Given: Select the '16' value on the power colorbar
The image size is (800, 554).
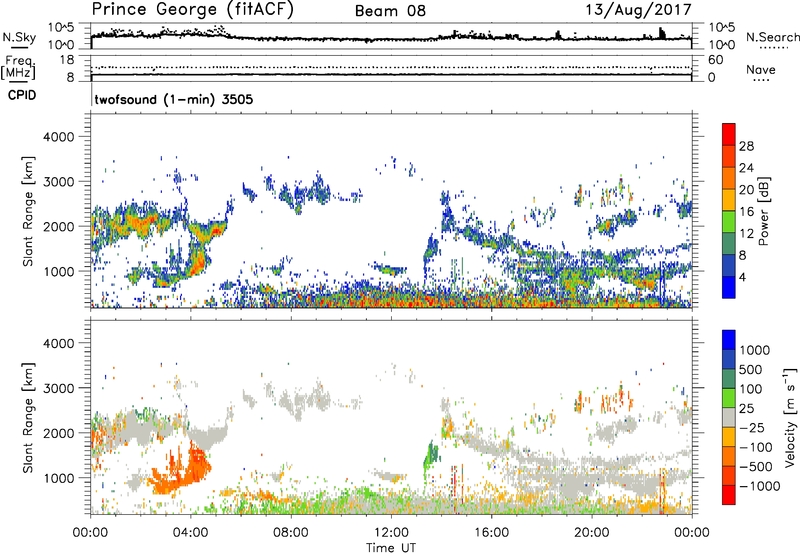Looking at the screenshot, I should point(746,212).
